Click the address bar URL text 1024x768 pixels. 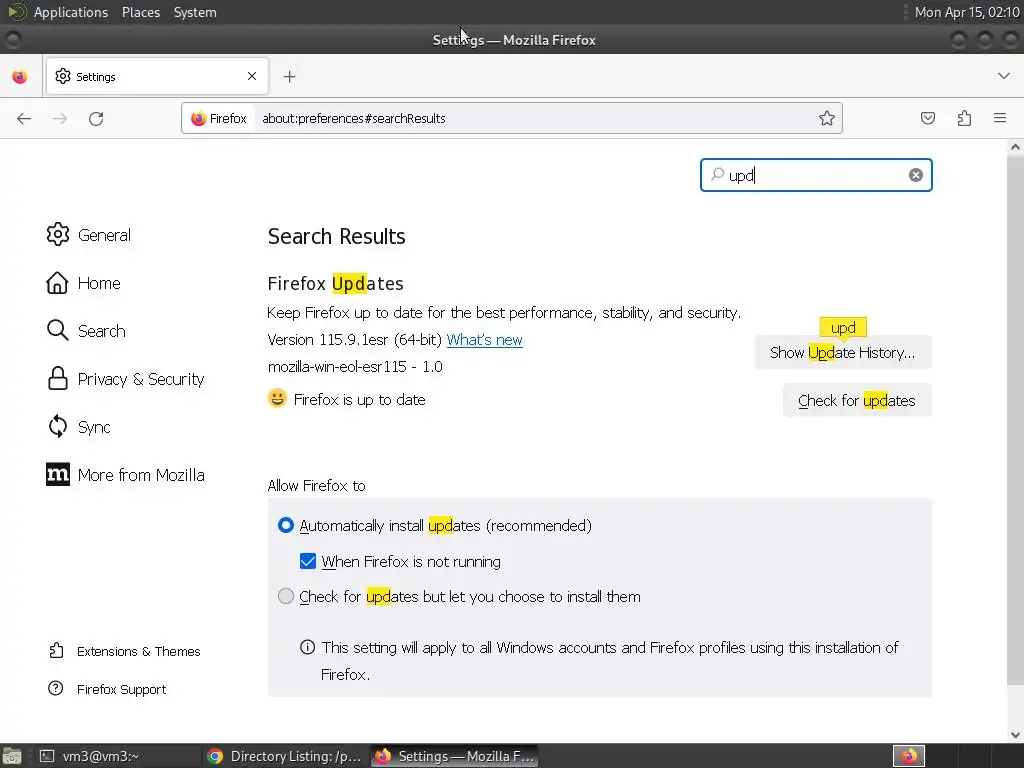(x=354, y=118)
